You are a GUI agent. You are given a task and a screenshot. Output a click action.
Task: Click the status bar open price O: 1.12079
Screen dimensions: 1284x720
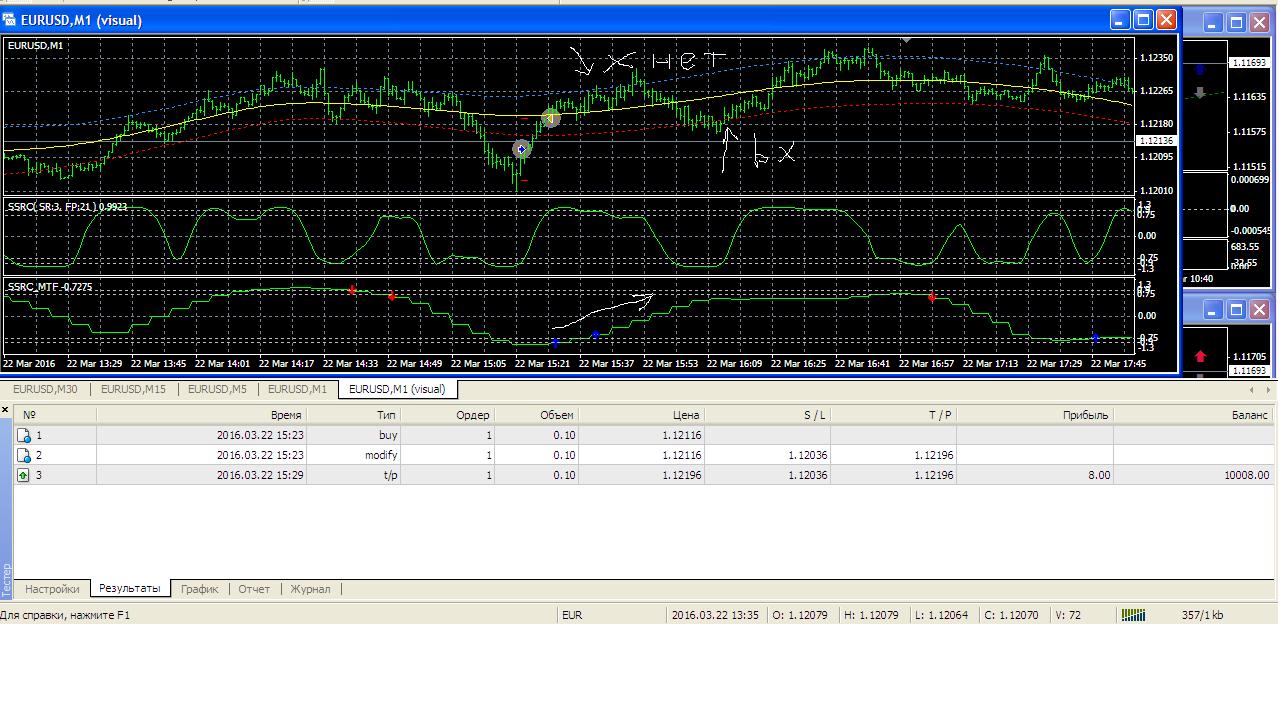[x=800, y=615]
